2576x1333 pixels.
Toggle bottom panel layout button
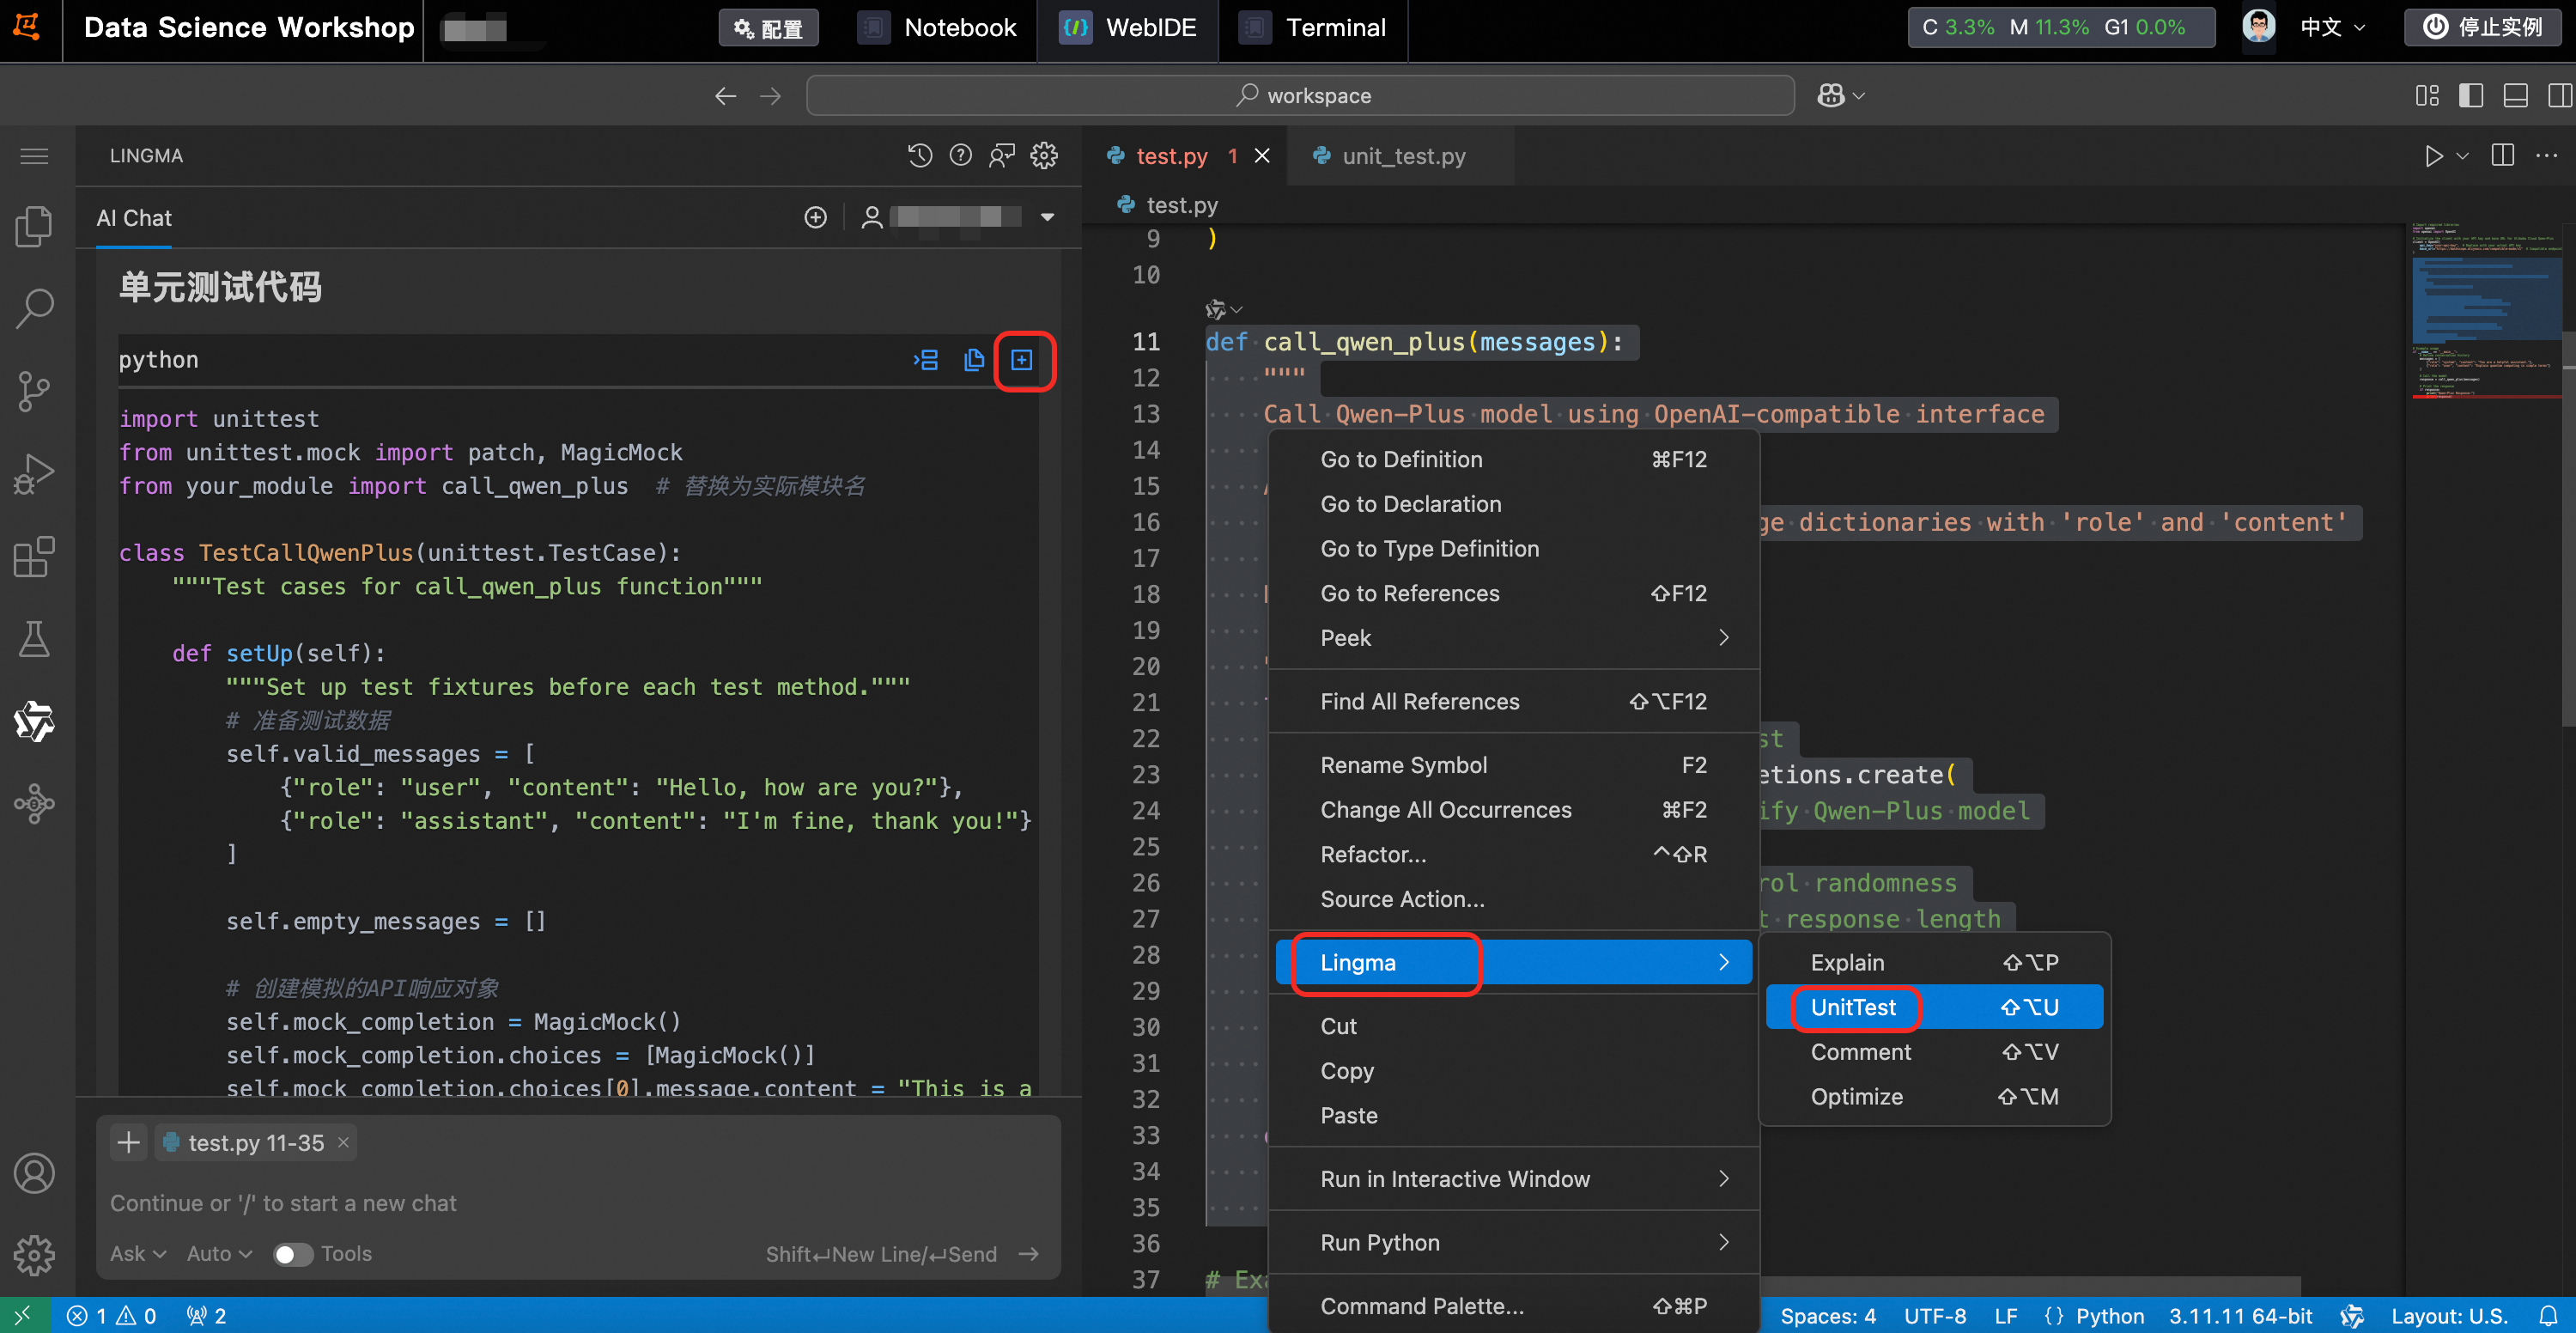2515,96
